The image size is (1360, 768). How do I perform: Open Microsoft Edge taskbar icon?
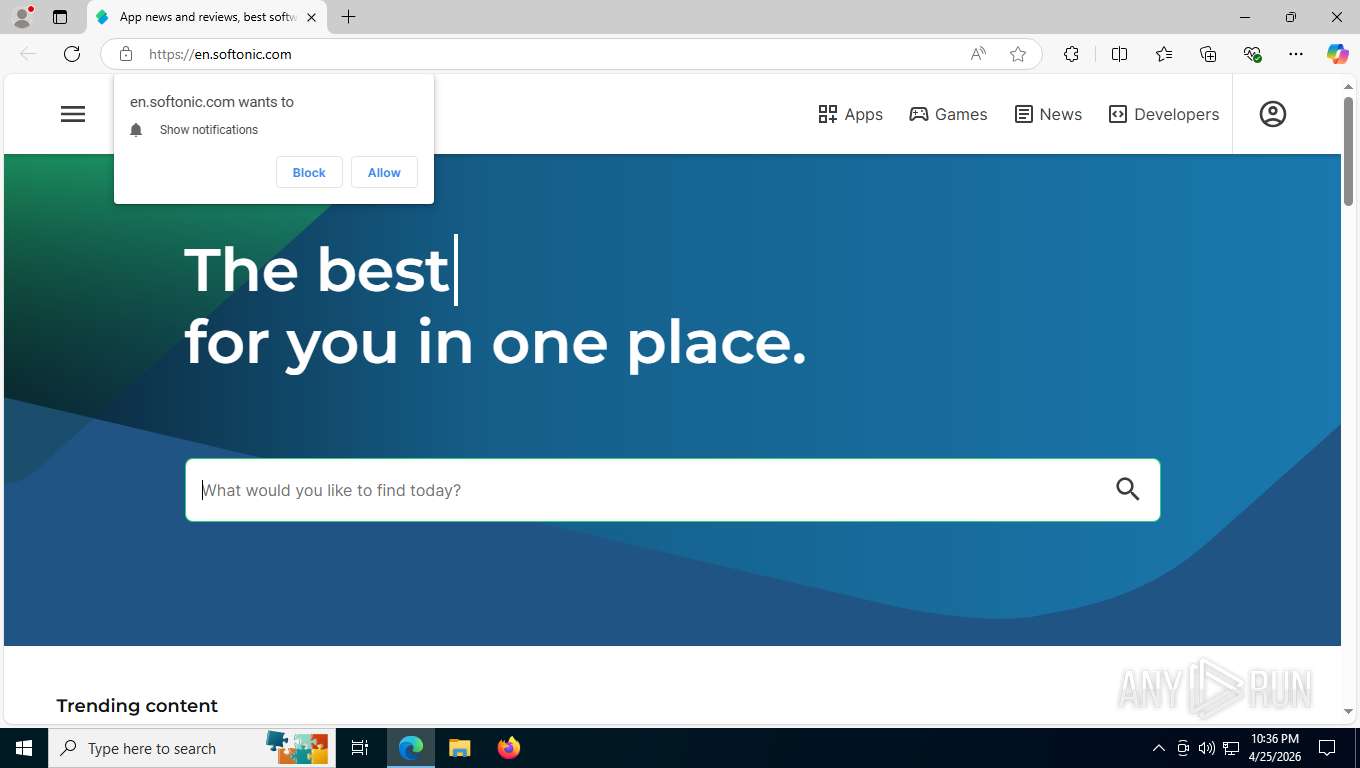[411, 748]
